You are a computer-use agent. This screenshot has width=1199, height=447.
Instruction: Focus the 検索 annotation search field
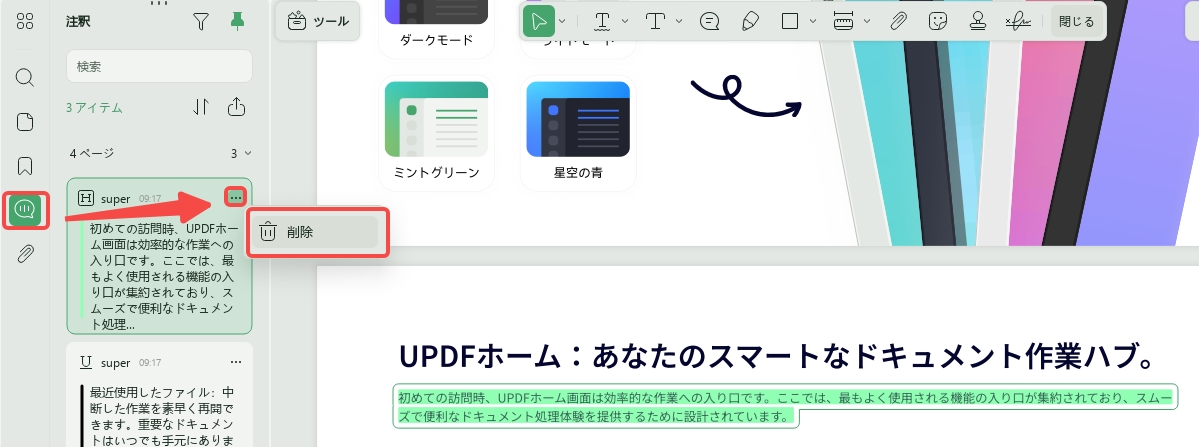pyautogui.click(x=159, y=66)
